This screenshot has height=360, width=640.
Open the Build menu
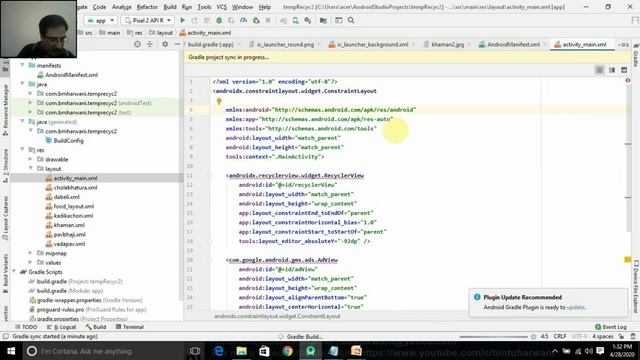(x=170, y=7)
